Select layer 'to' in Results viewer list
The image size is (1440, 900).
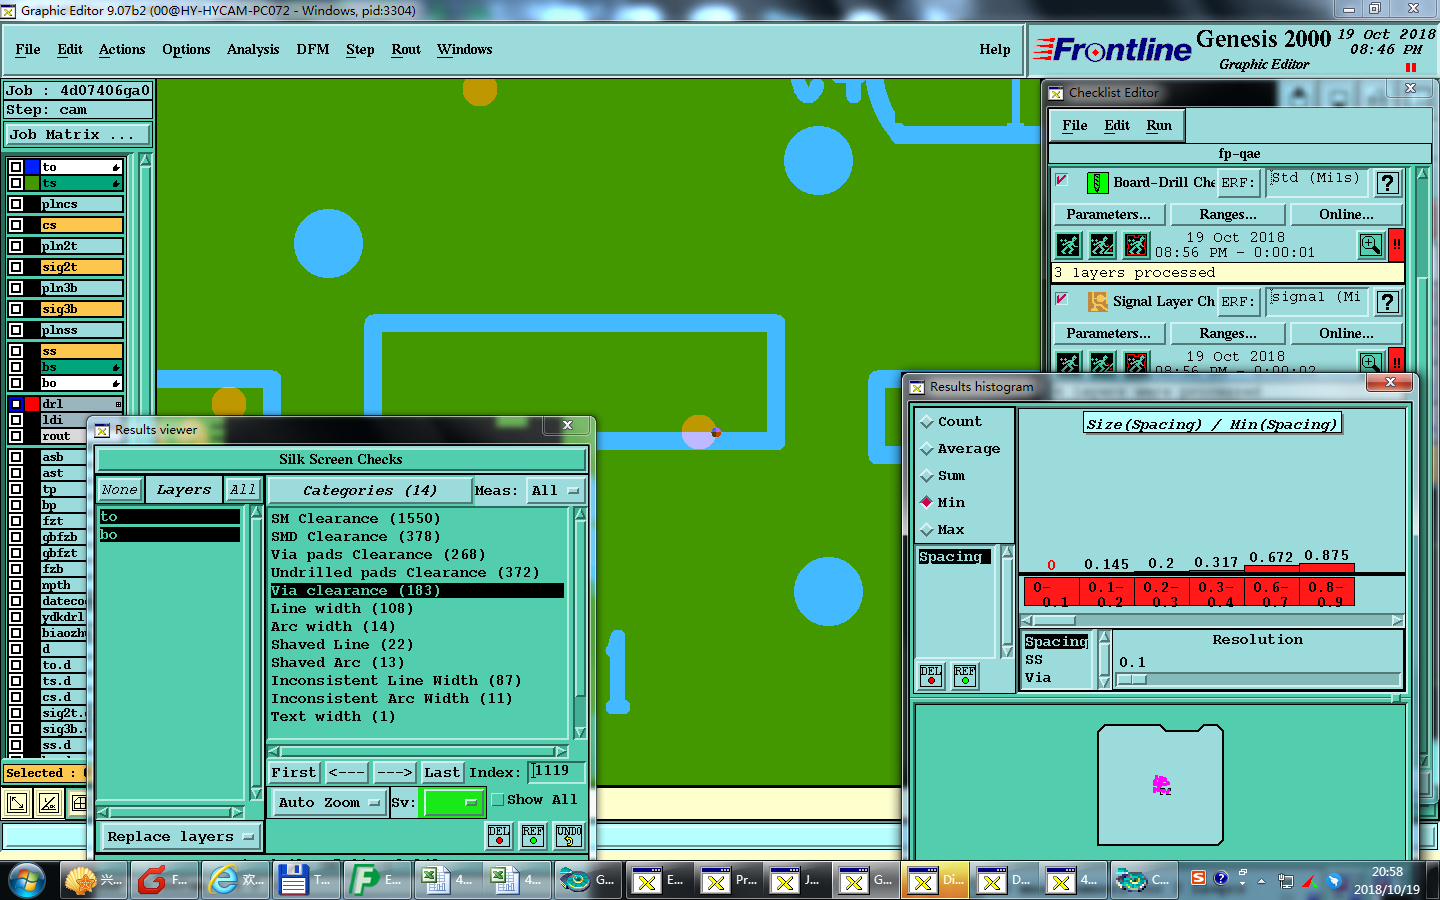point(170,517)
